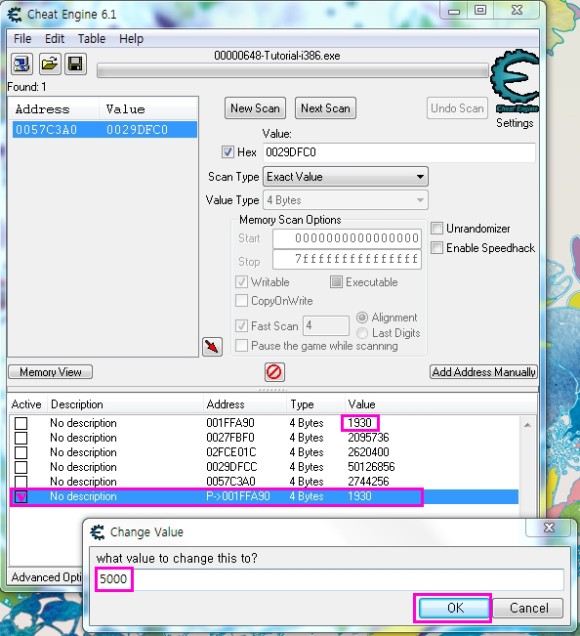The image size is (580, 636).
Task: Open the process list icon
Action: click(21, 64)
